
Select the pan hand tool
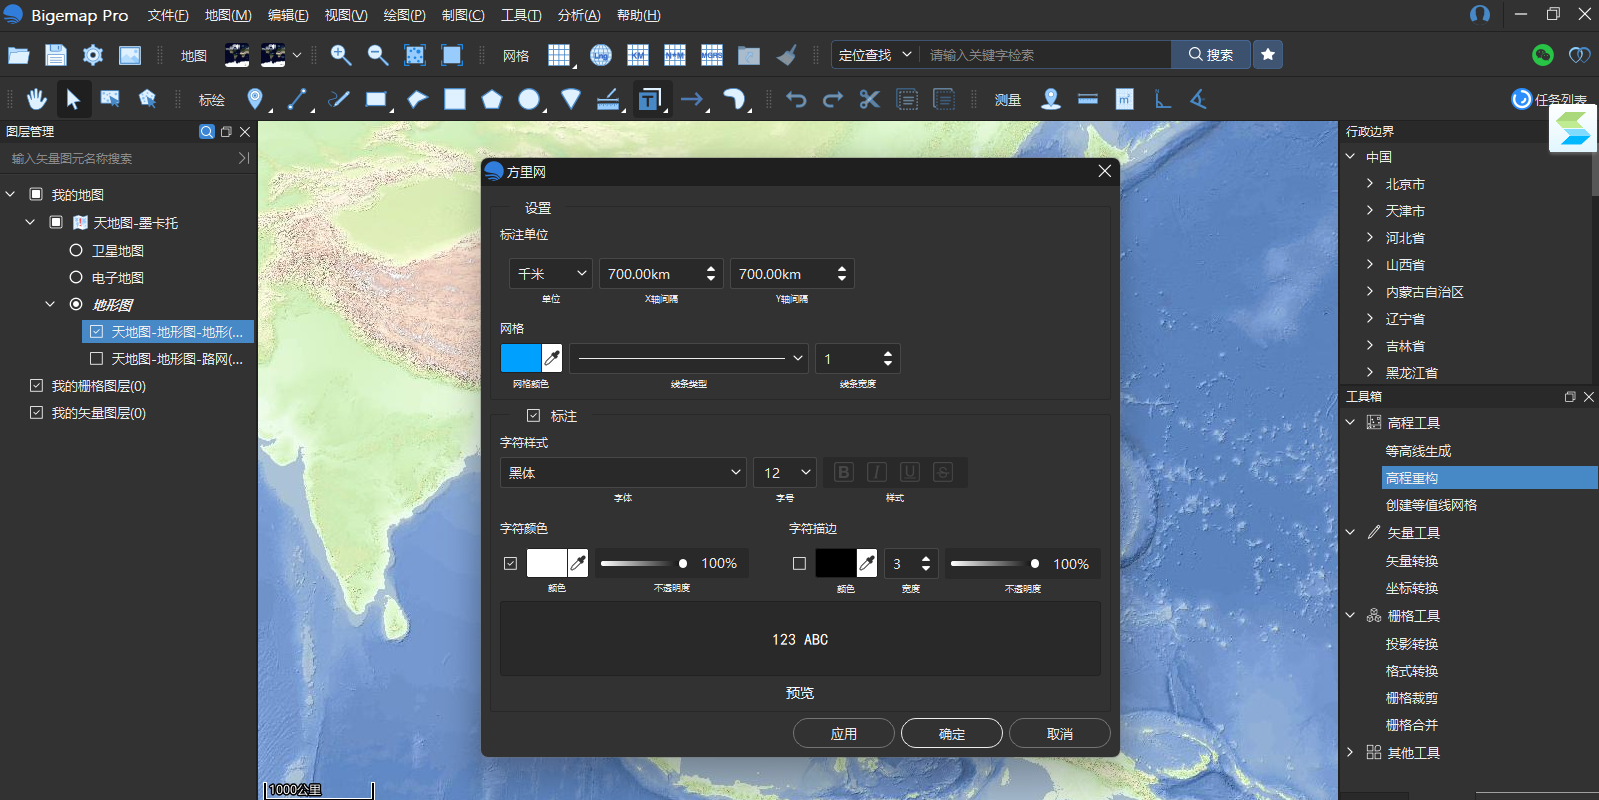[37, 99]
